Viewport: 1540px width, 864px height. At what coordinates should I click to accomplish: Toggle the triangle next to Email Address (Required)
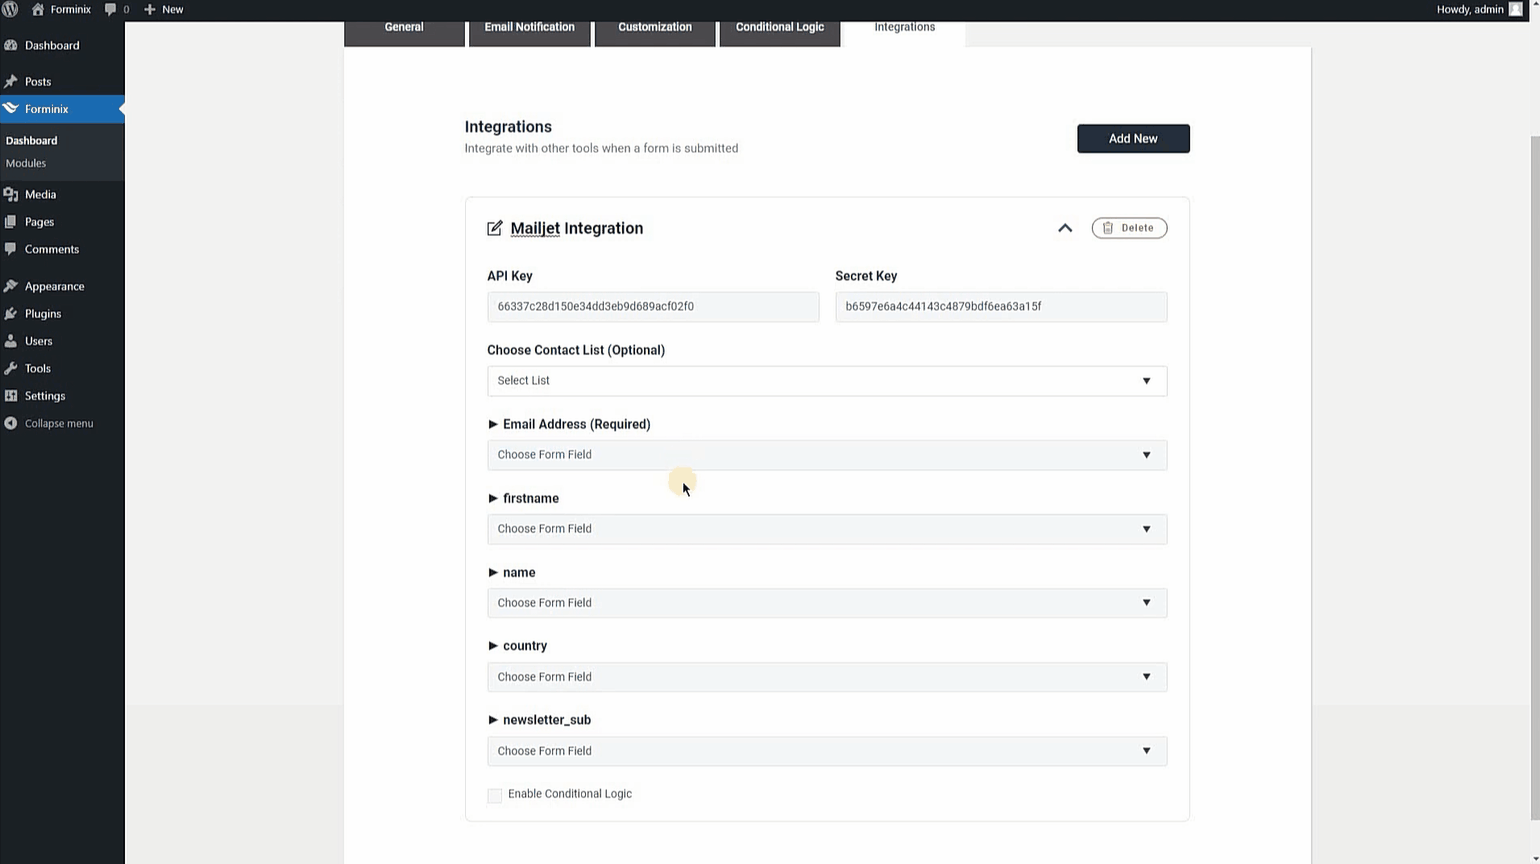[x=493, y=424]
